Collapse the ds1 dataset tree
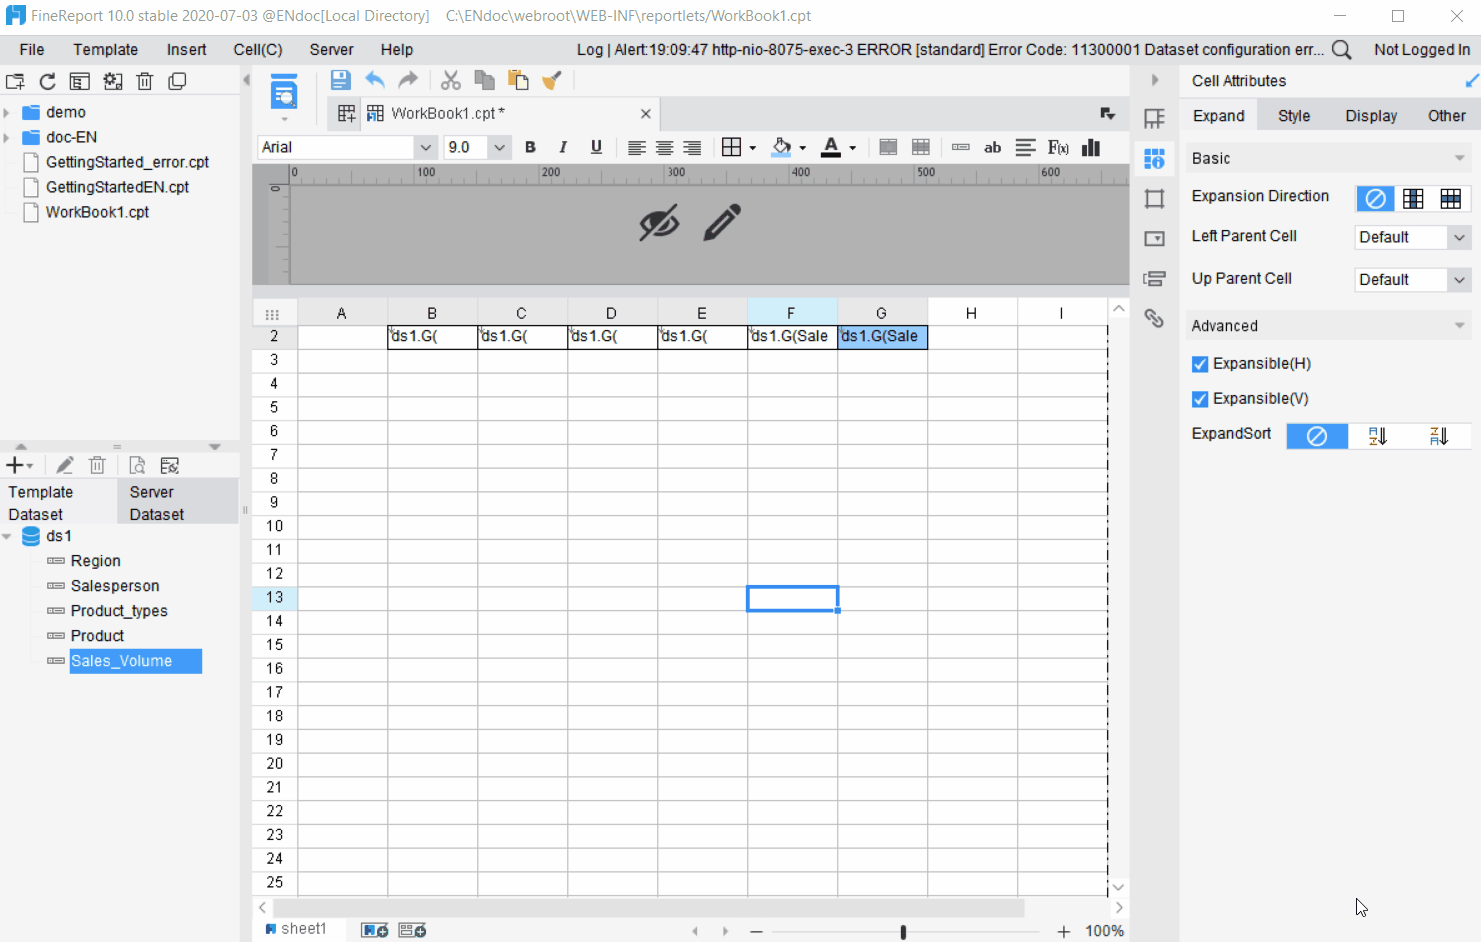Viewport: 1481px width, 942px height. [x=7, y=537]
